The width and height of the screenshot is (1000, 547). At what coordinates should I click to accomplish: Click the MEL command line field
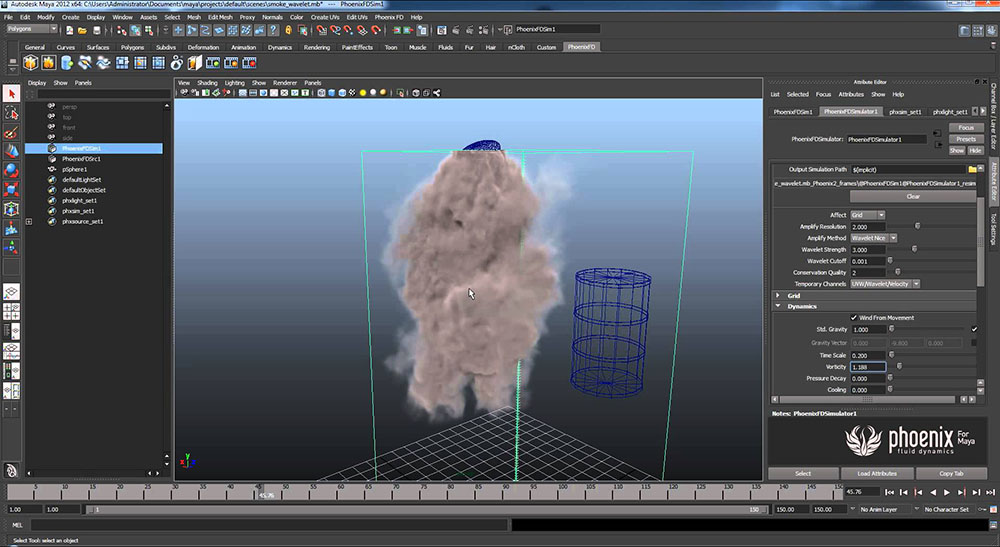tap(270, 525)
